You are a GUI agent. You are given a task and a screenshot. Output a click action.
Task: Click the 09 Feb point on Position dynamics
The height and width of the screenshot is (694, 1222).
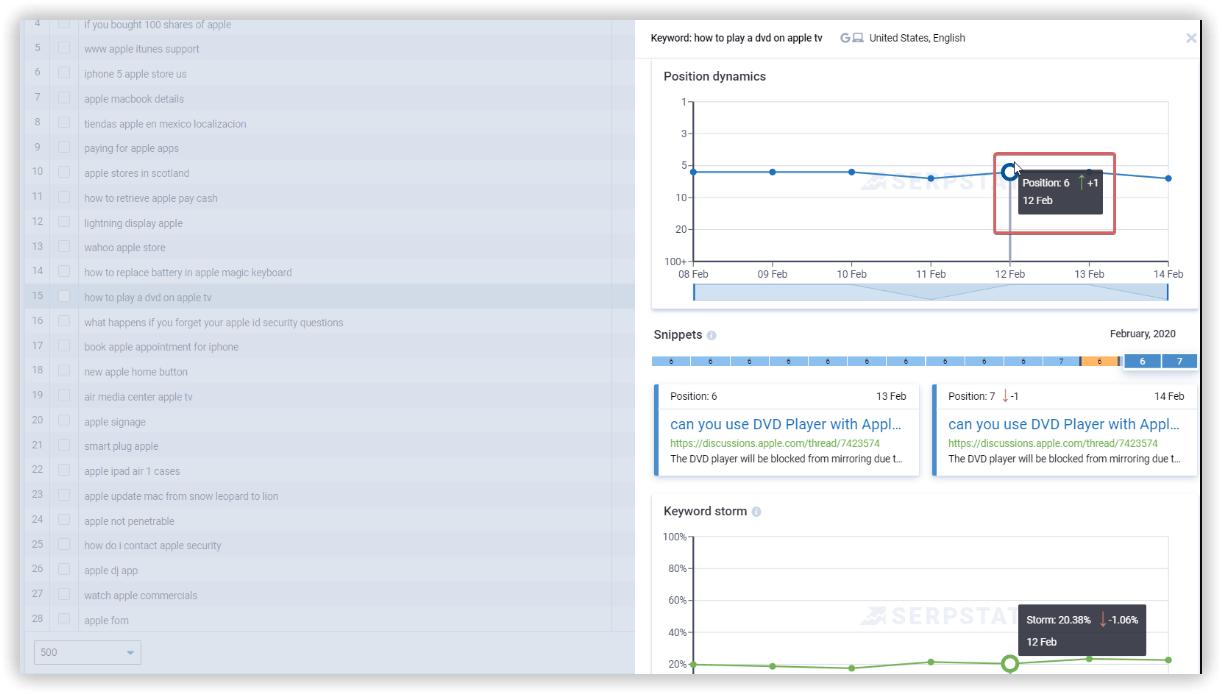coord(772,172)
